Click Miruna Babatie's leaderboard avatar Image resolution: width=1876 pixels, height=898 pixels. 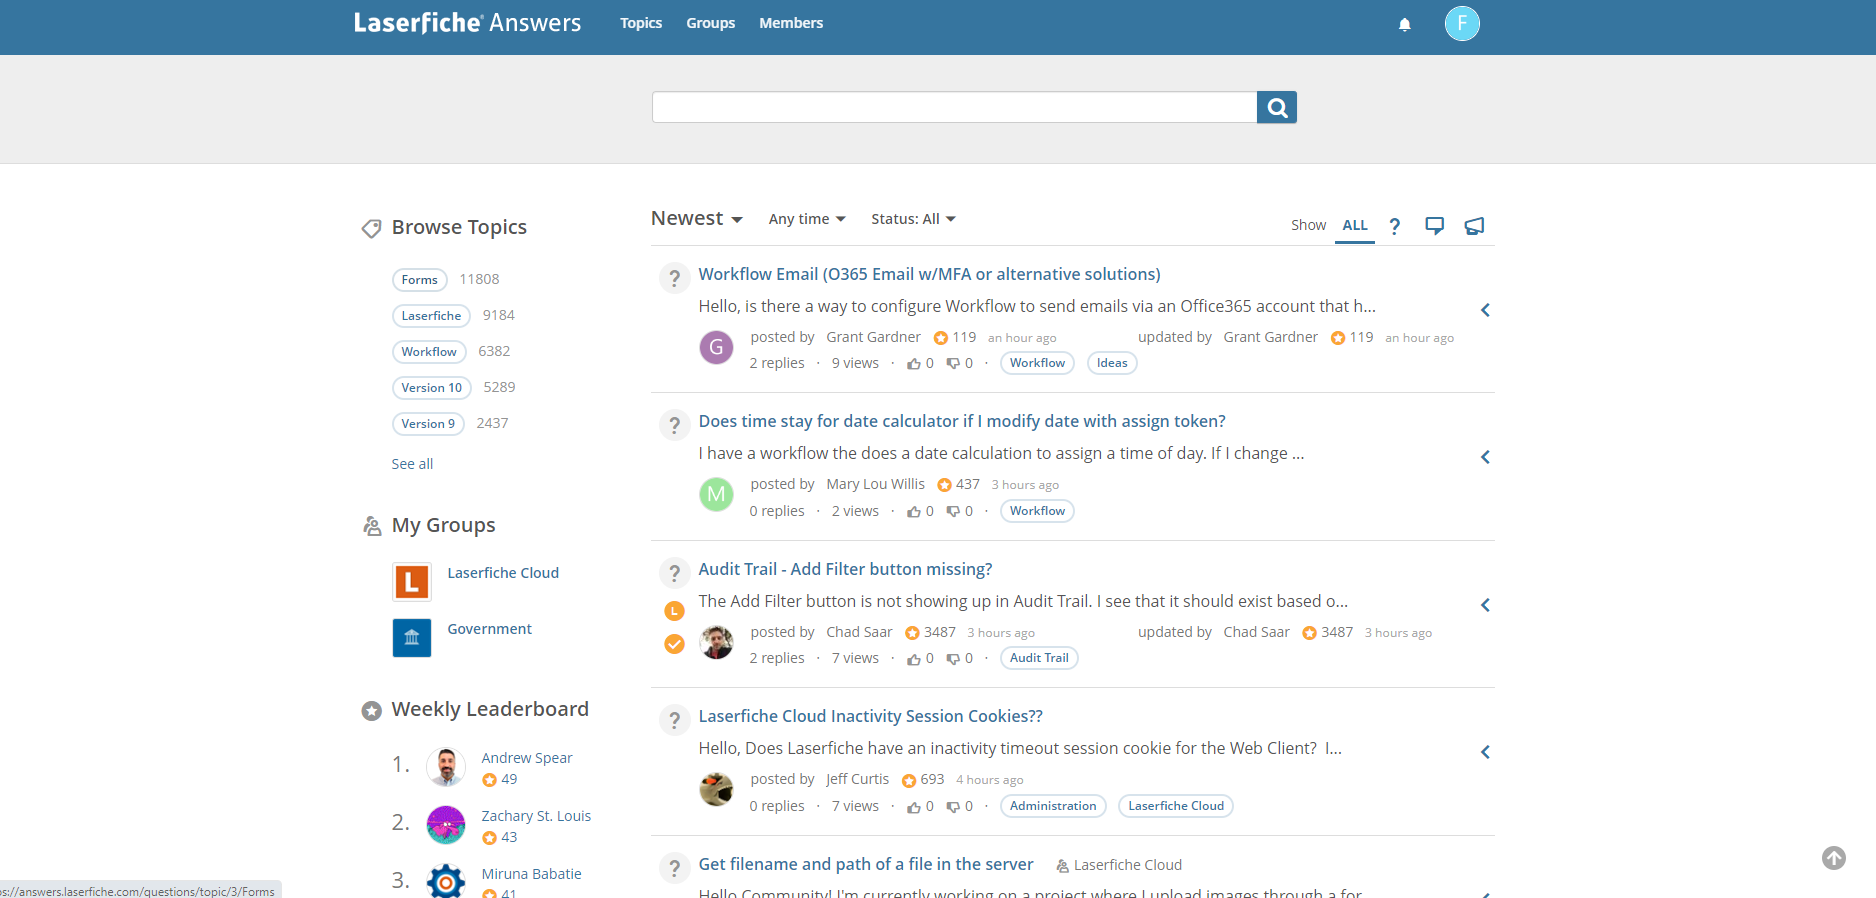coord(446,881)
